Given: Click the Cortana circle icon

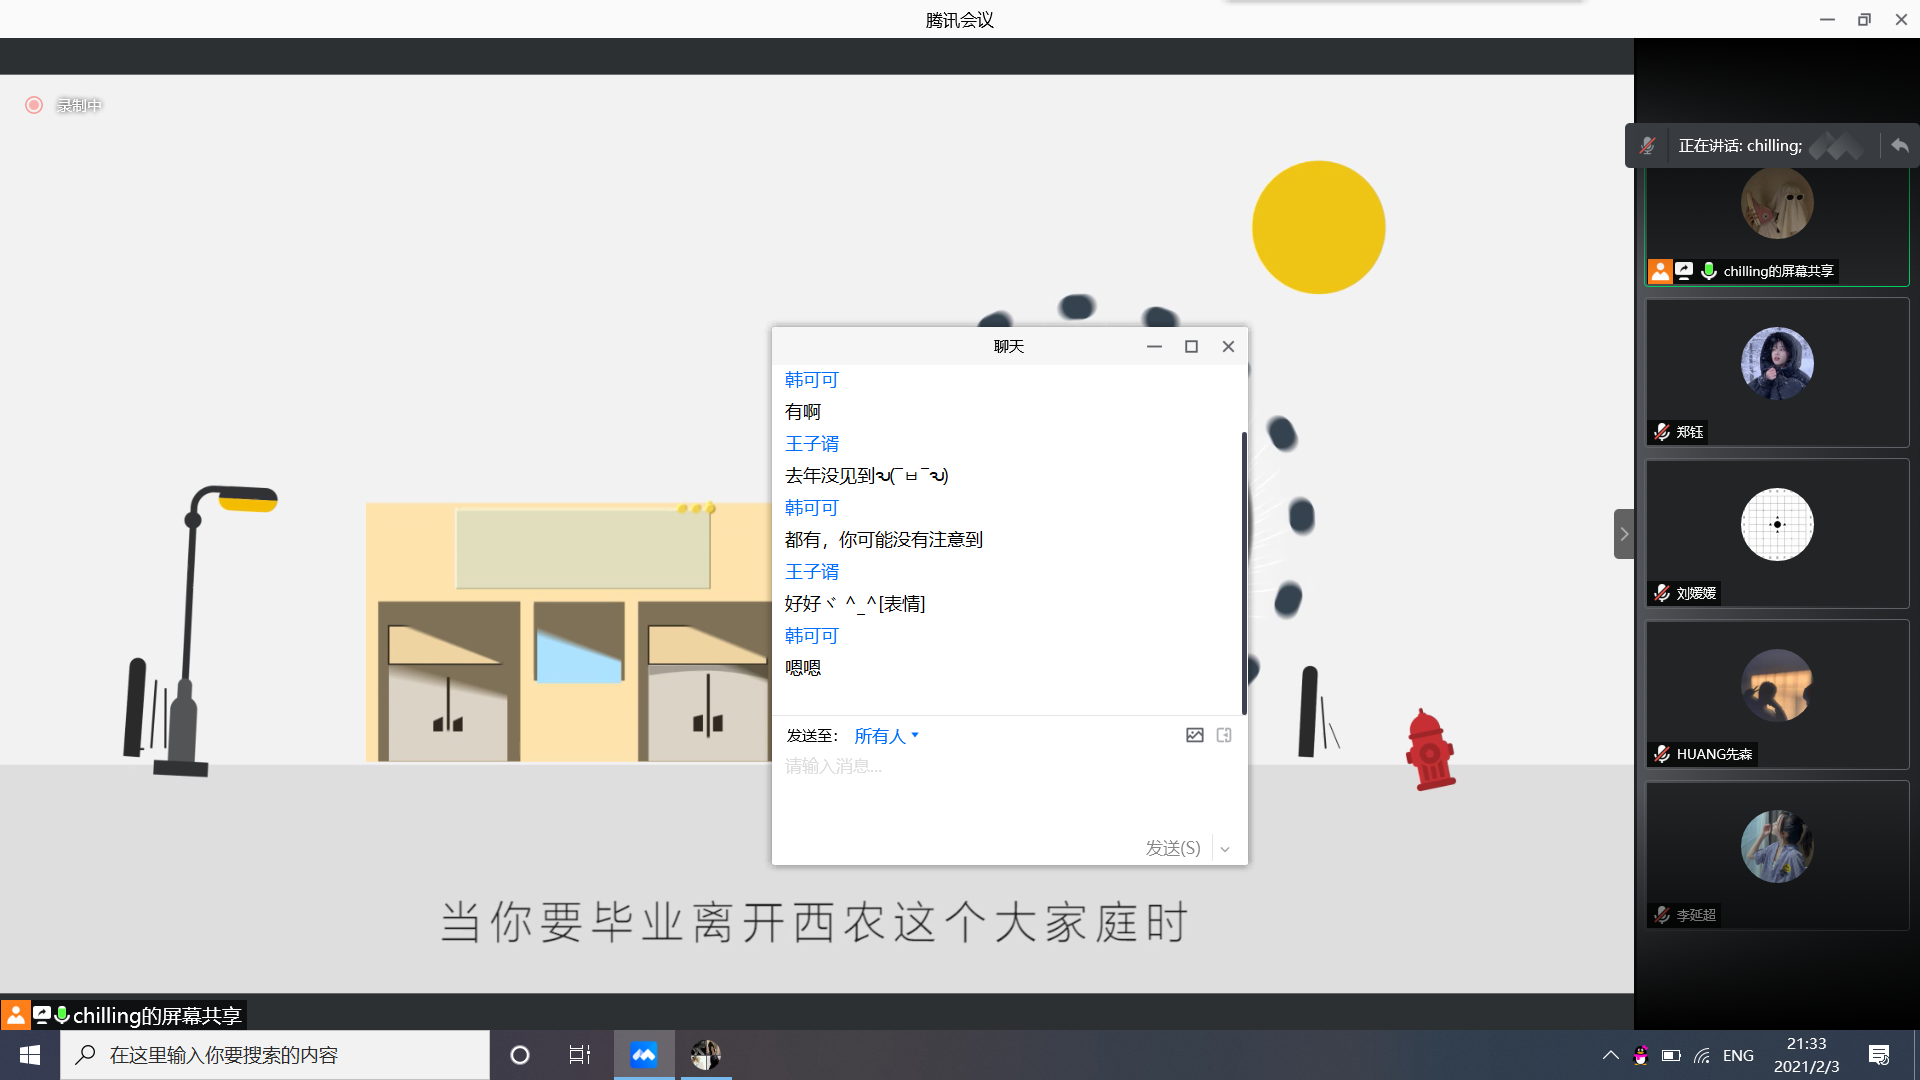Looking at the screenshot, I should (x=520, y=1055).
